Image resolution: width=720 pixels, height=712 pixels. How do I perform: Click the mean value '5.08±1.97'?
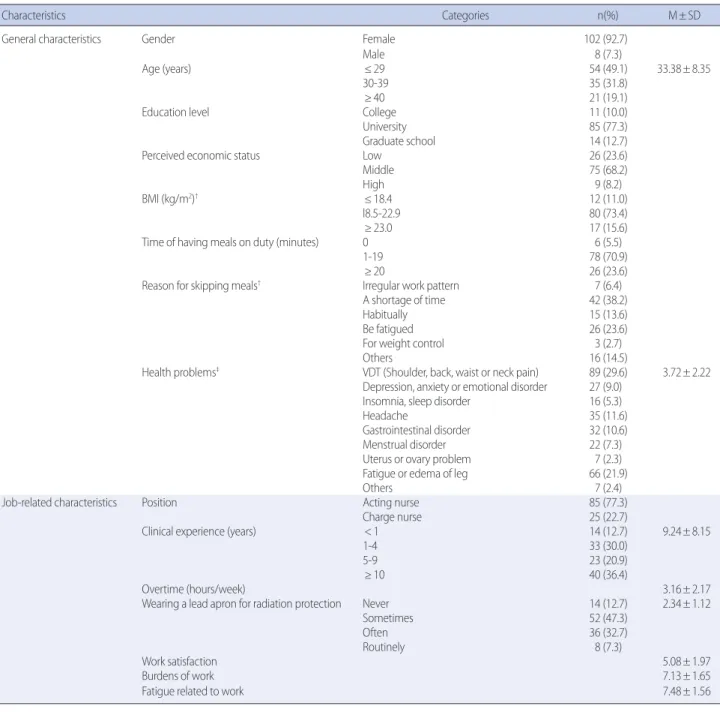[x=686, y=662]
